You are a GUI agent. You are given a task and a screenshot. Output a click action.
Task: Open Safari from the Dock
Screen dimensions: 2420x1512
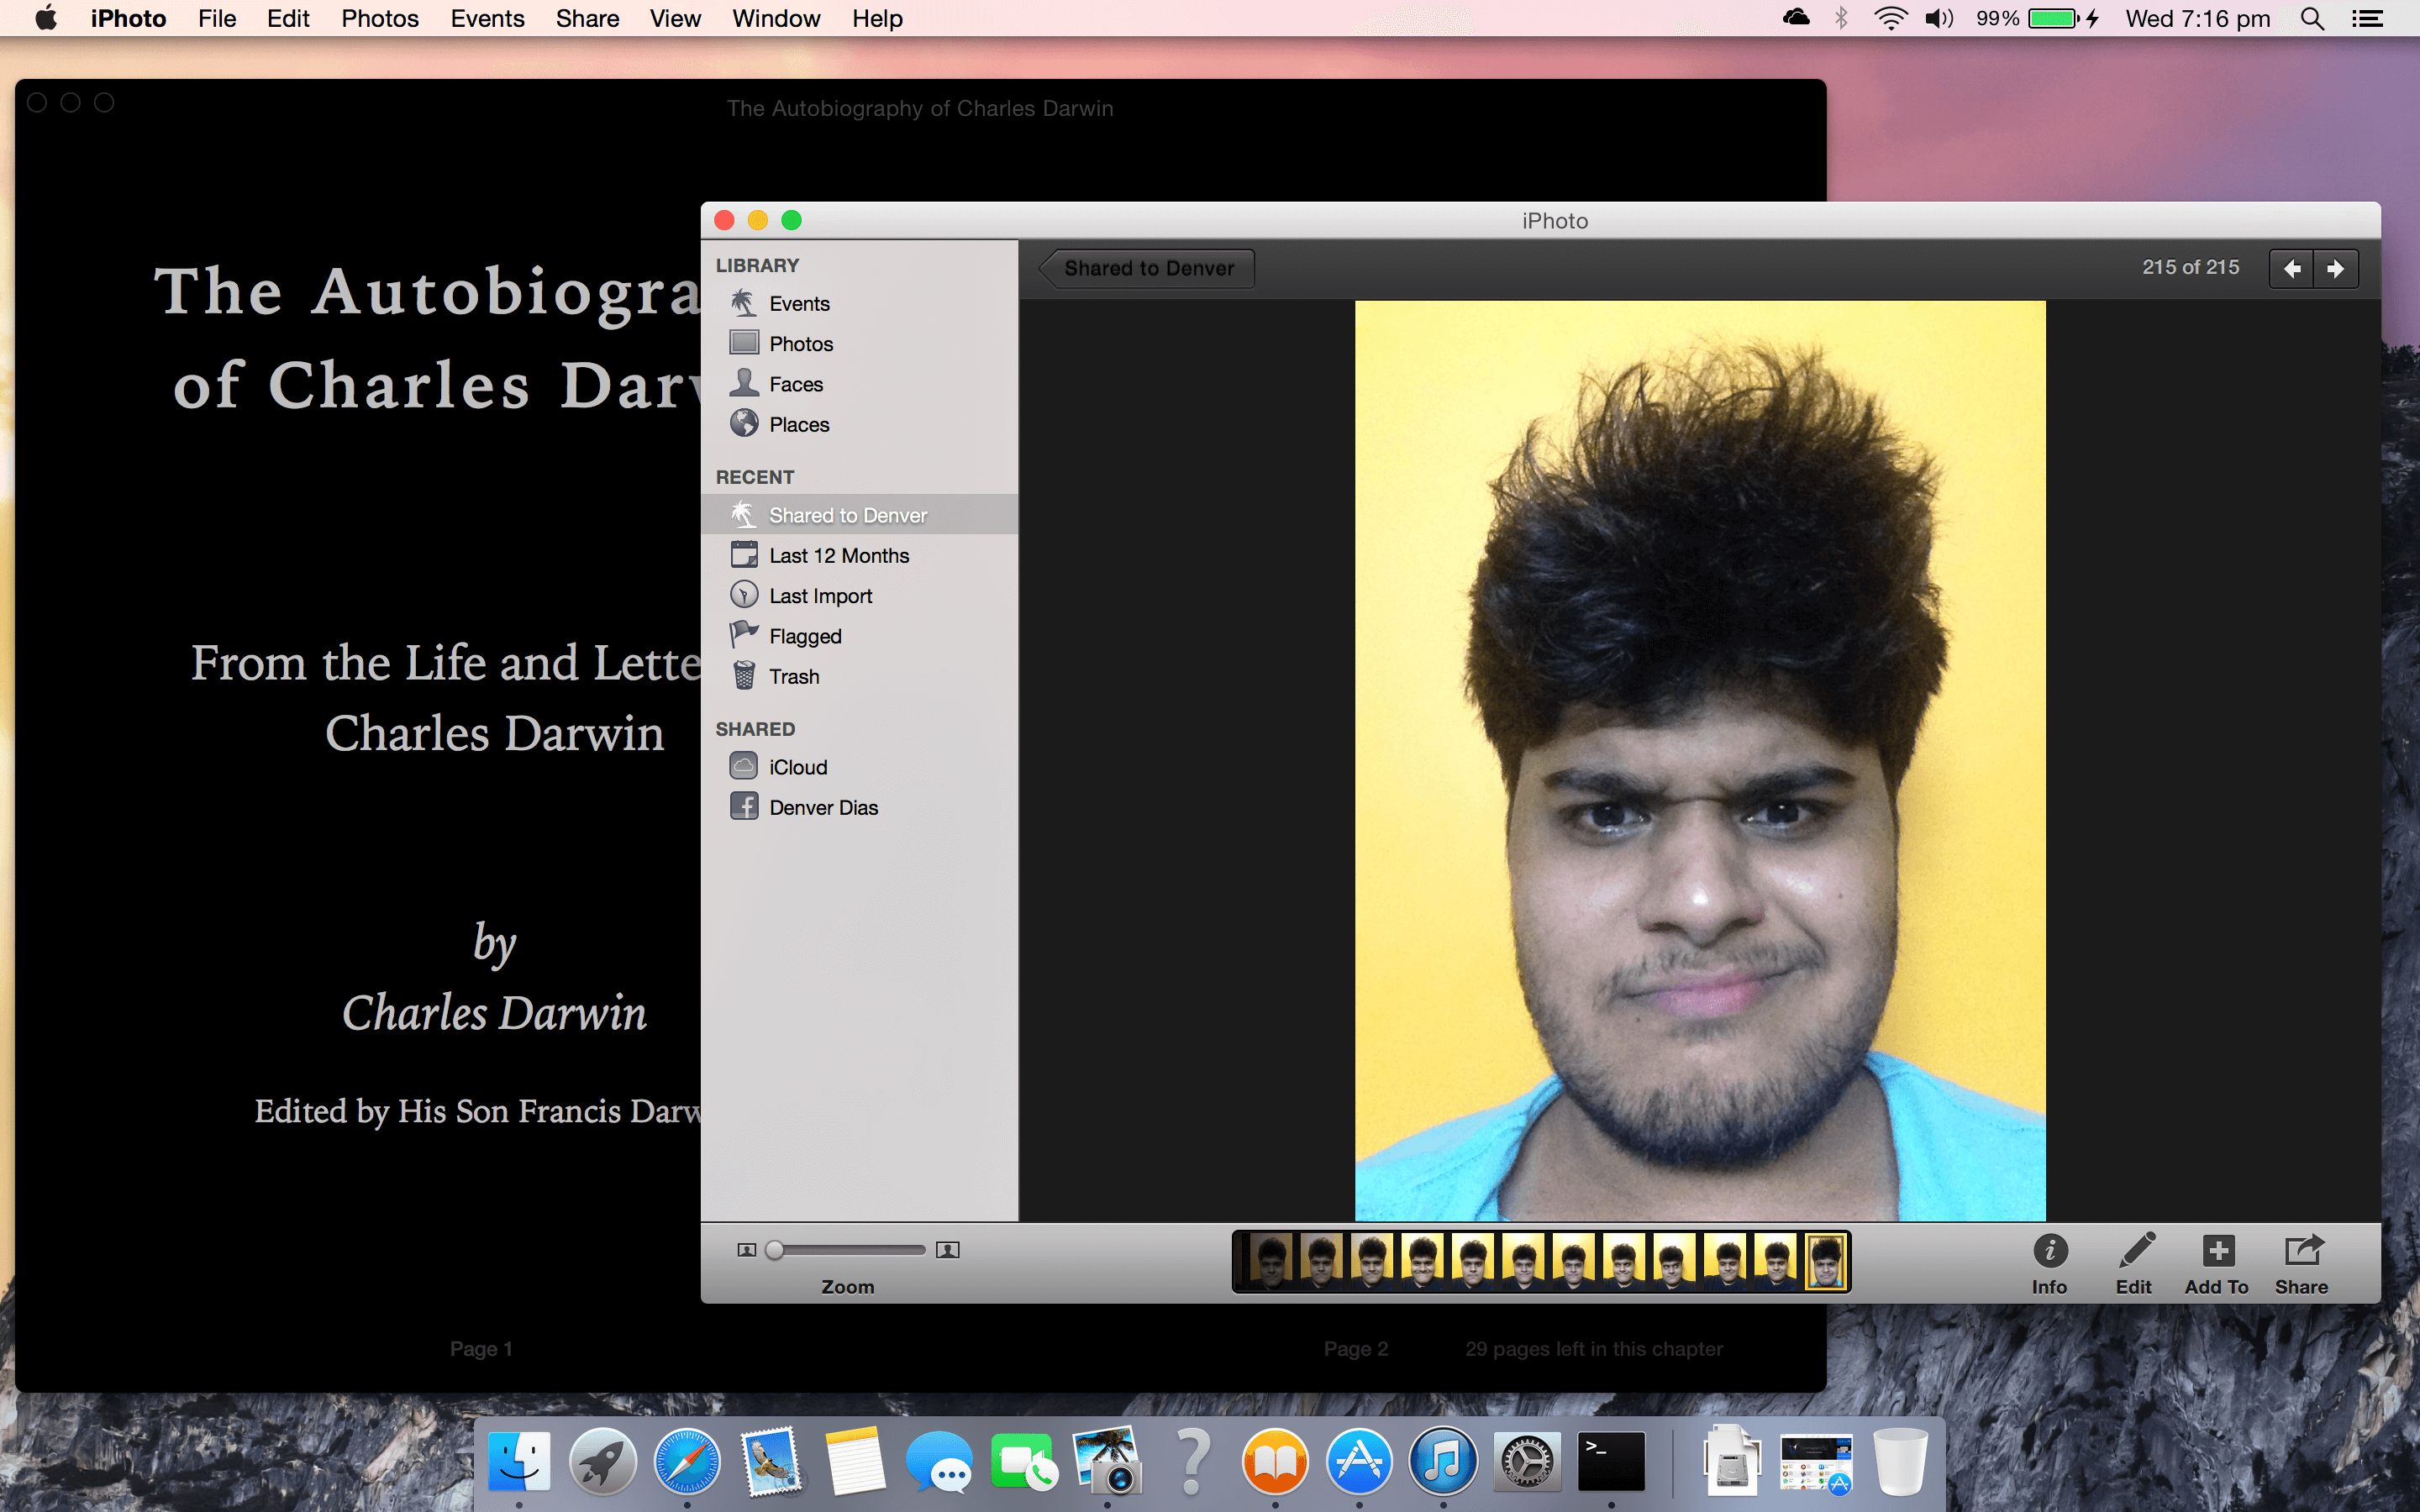click(x=686, y=1462)
